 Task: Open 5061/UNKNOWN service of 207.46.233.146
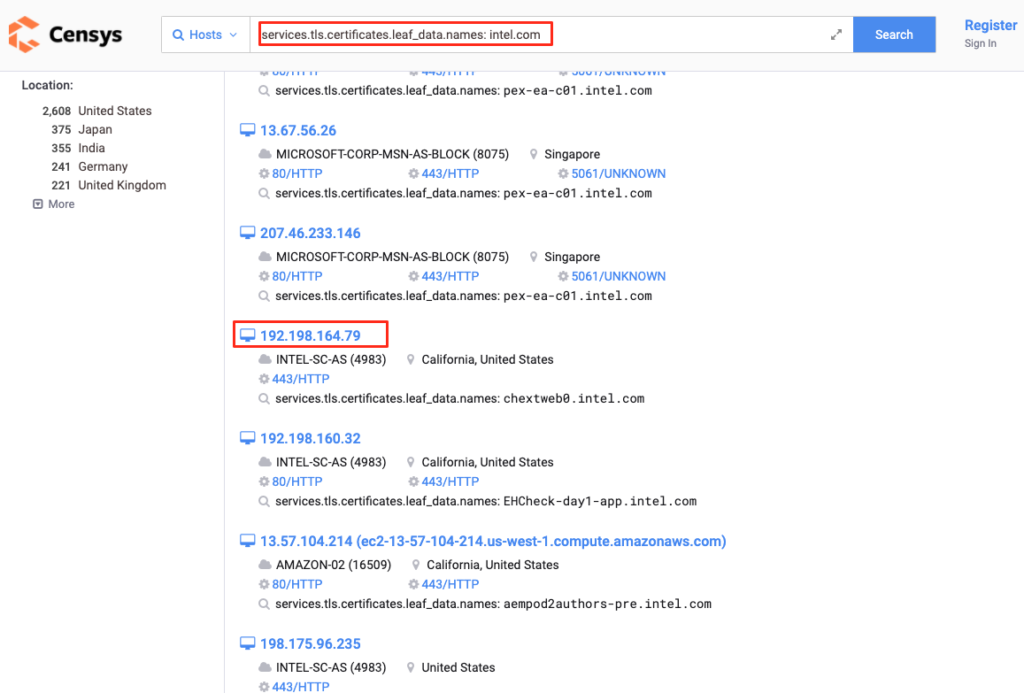pos(618,276)
